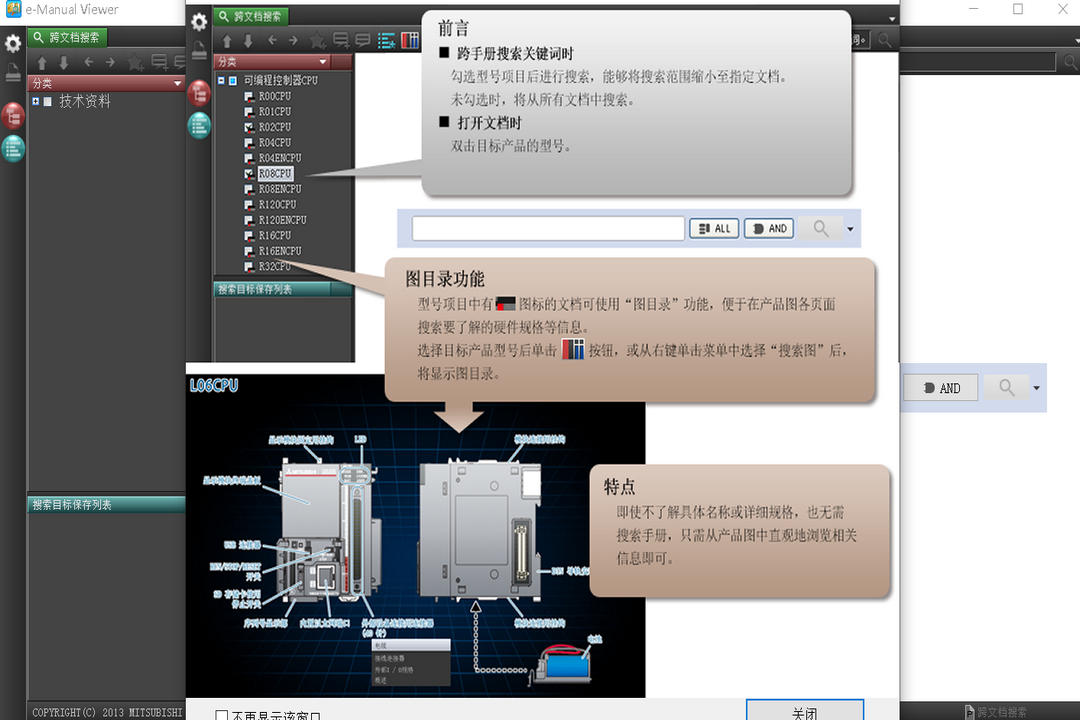
Task: Check the R04CPU checkbox
Action: (248, 142)
